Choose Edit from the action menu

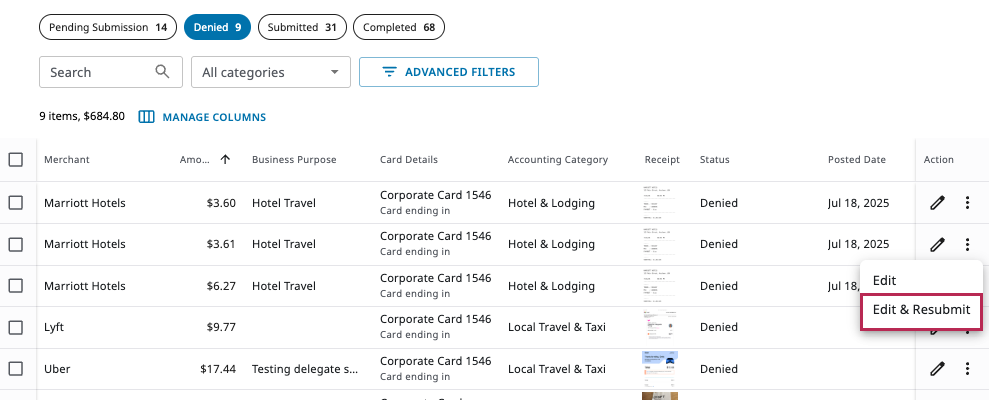885,280
